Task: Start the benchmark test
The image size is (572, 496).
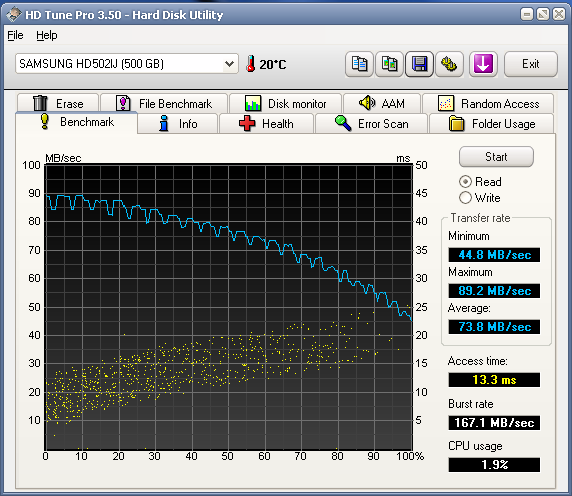Action: [x=496, y=157]
